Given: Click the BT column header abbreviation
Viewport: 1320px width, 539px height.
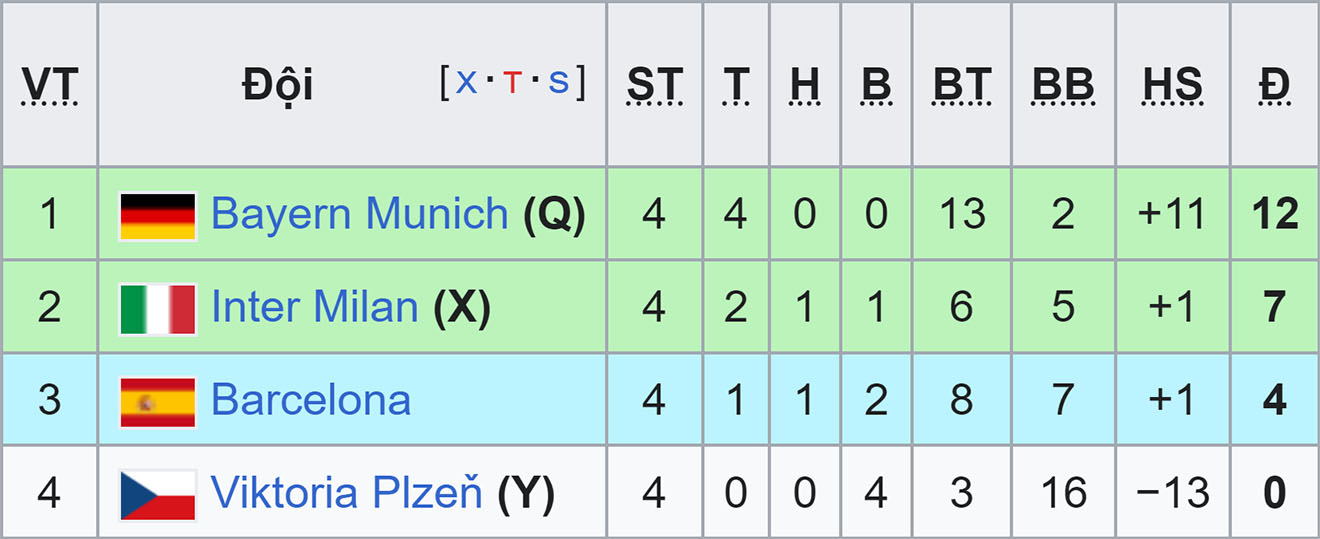Looking at the screenshot, I should (x=962, y=86).
